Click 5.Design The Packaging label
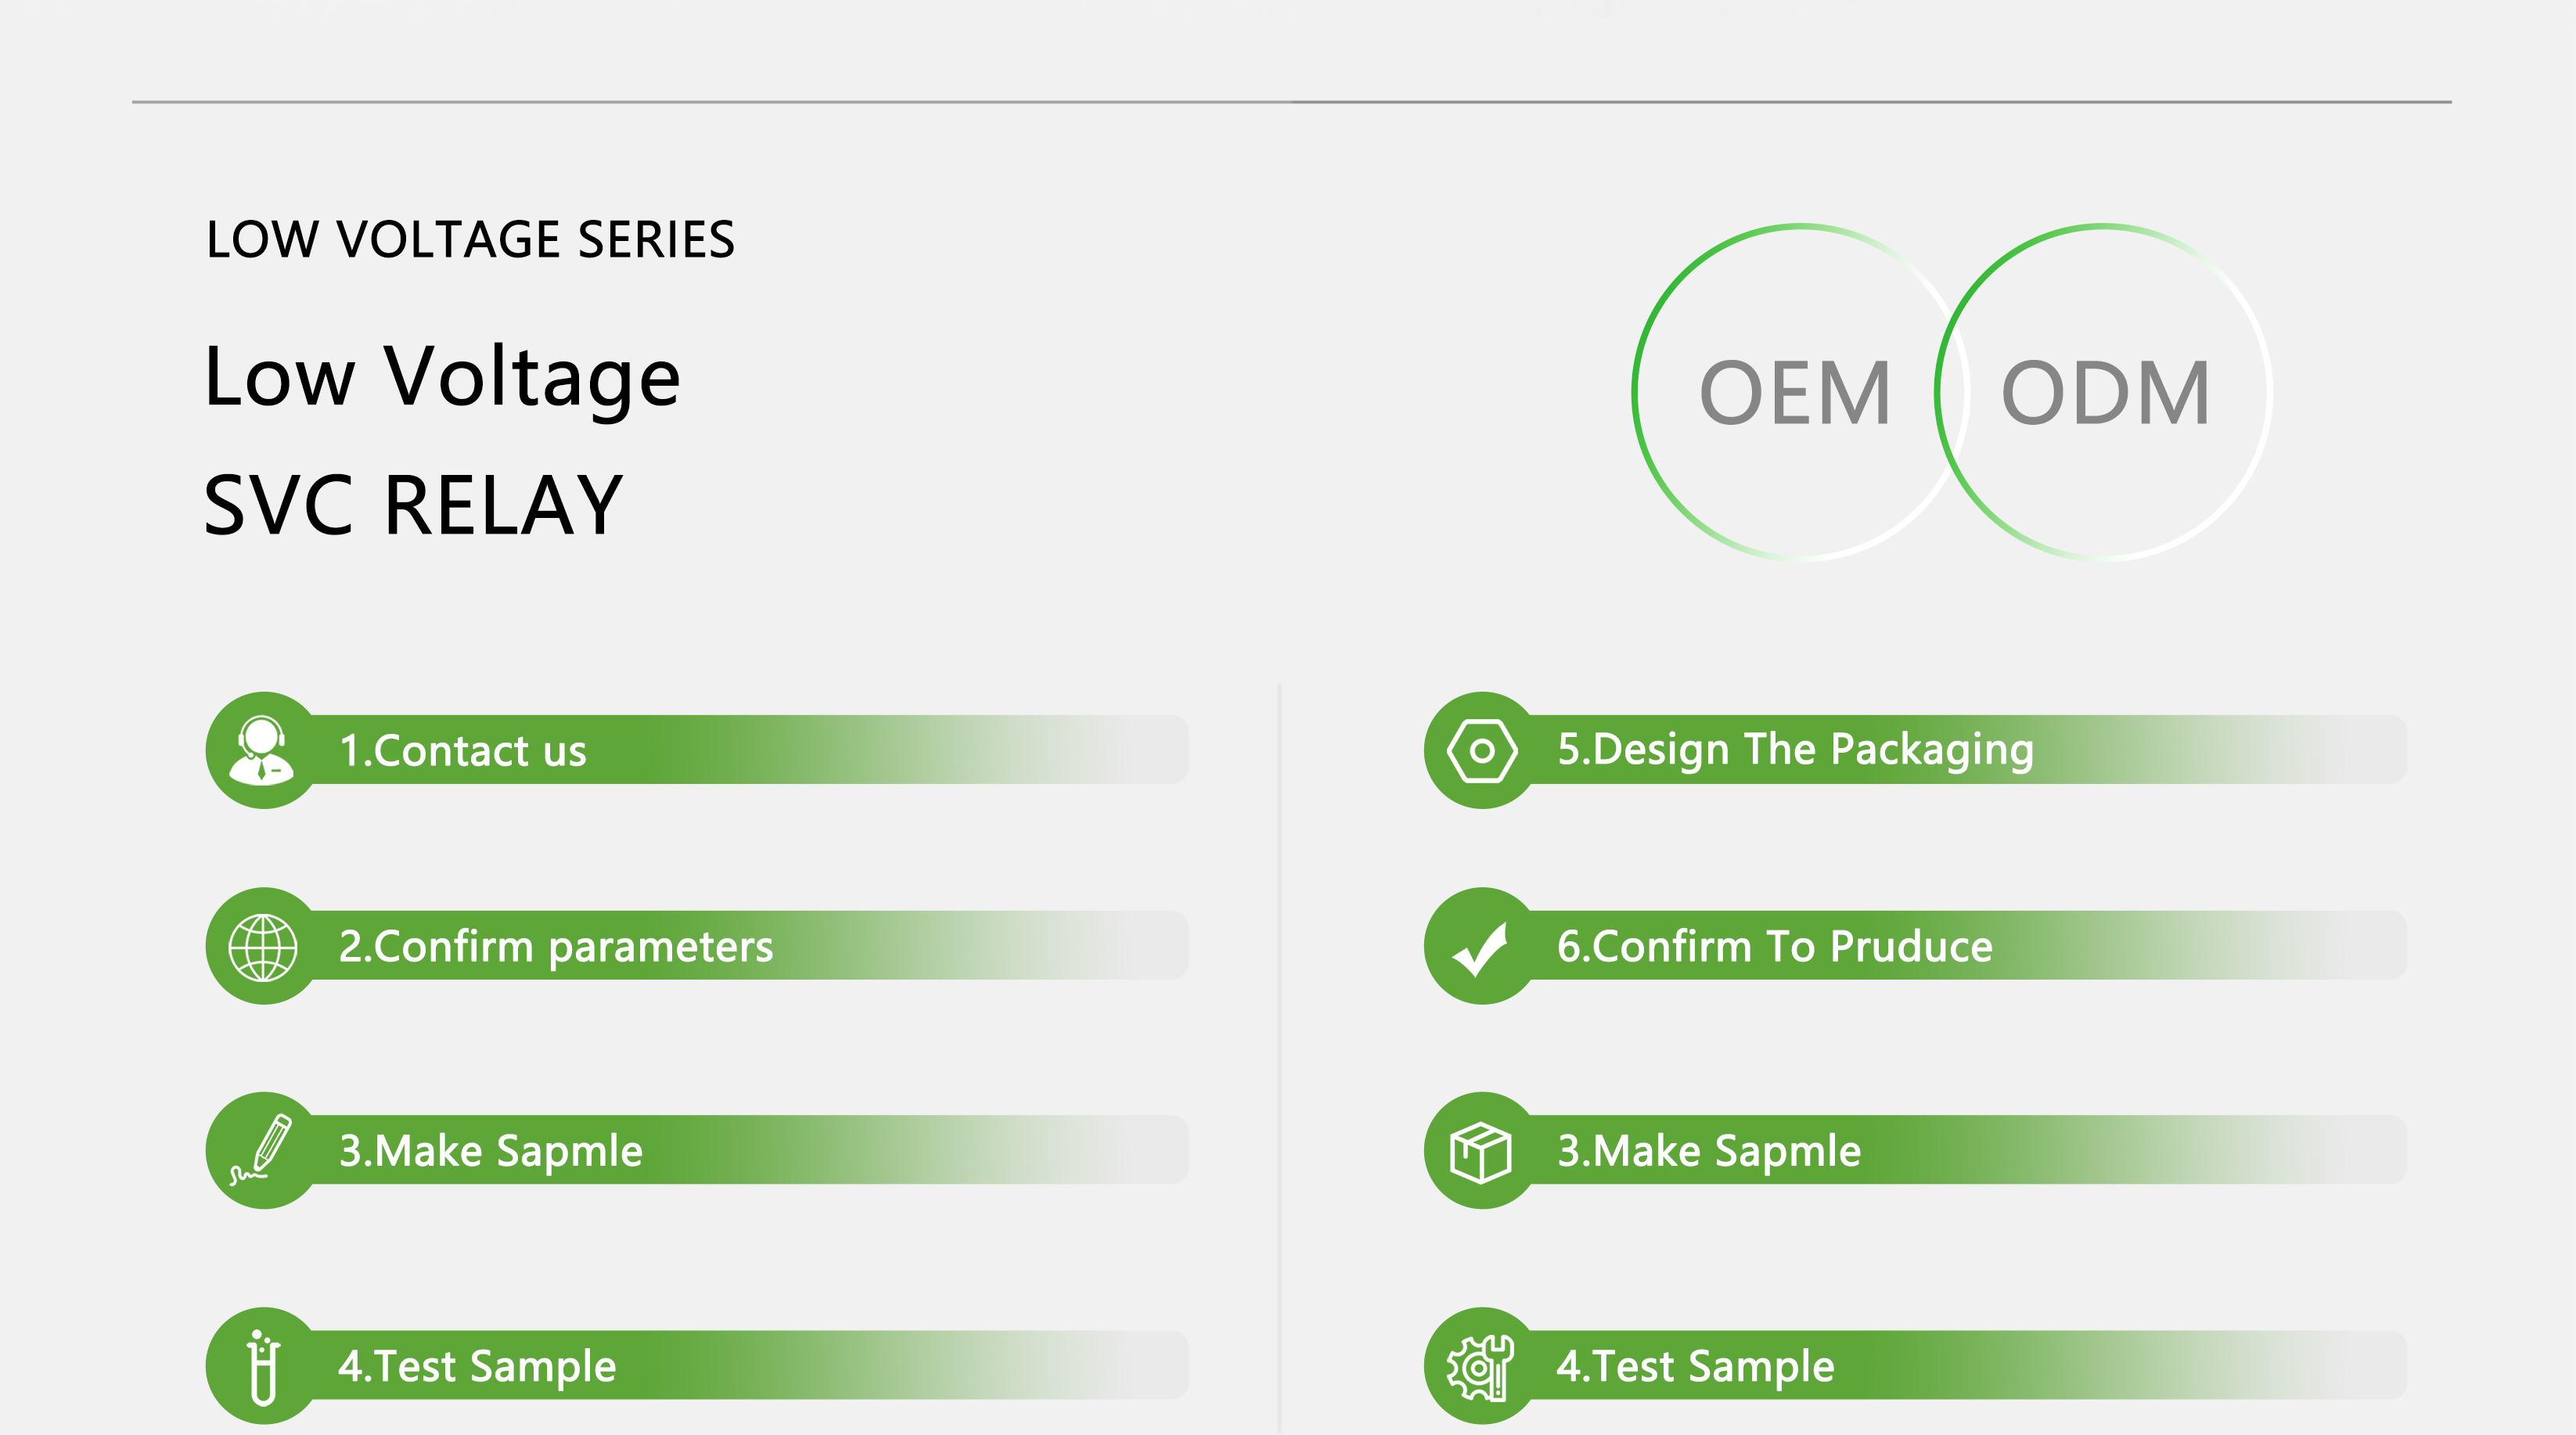The height and width of the screenshot is (1435, 2576). pyautogui.click(x=1796, y=750)
